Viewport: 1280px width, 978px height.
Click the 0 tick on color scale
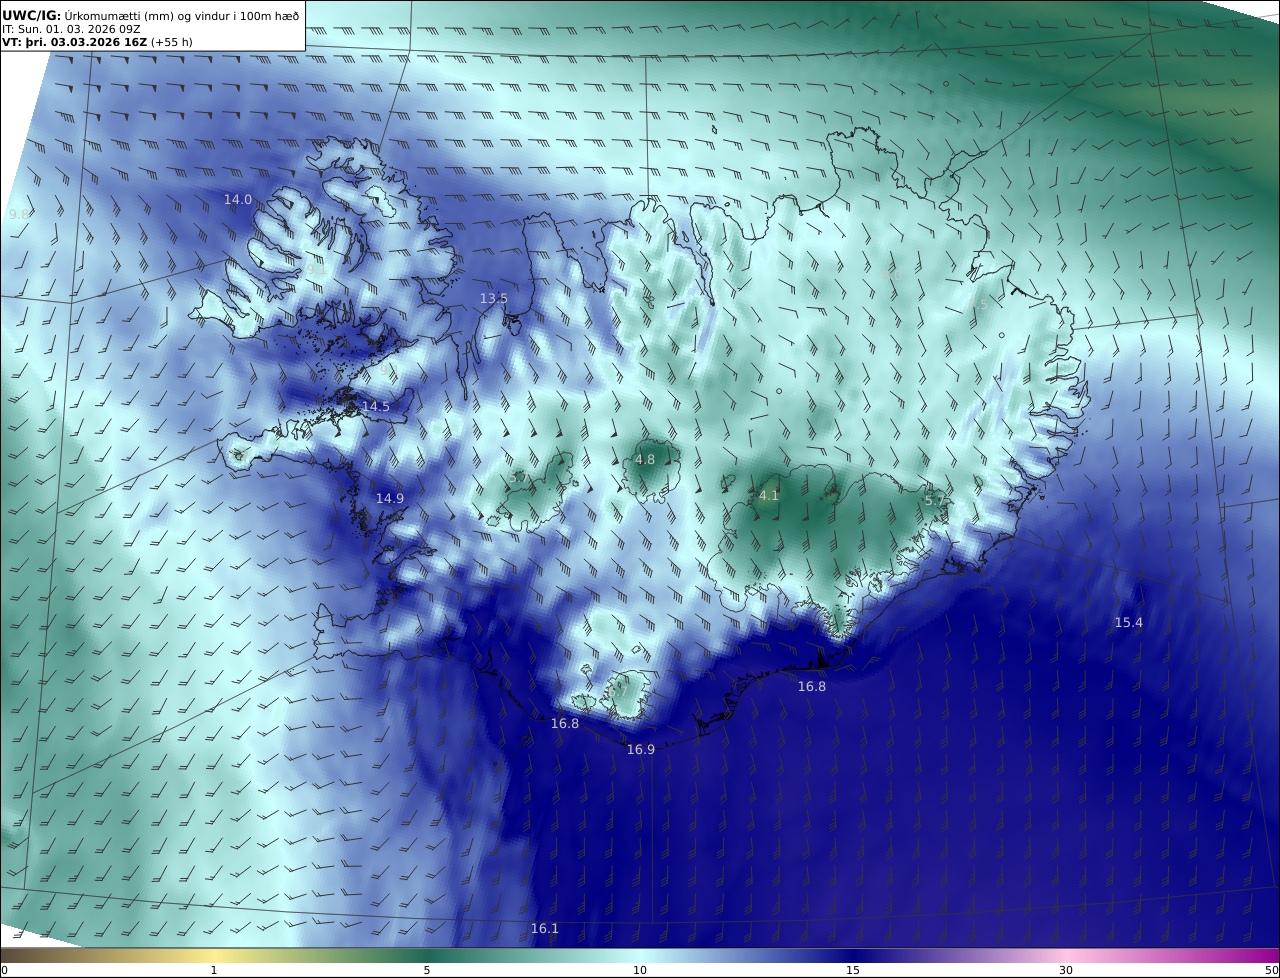pos(4,970)
